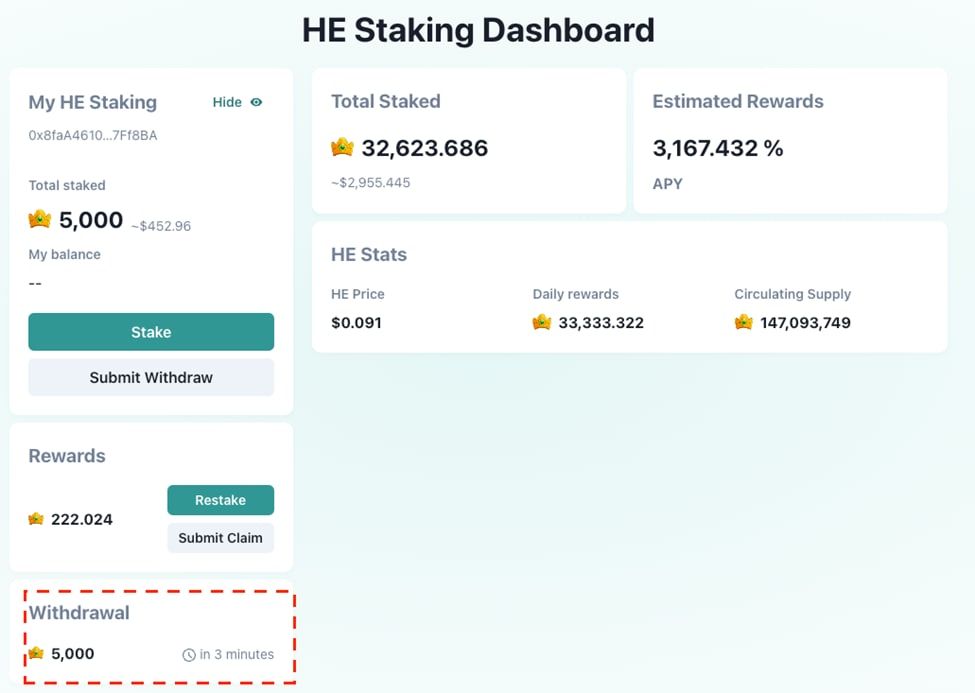
Task: Click the crown icon beside Circulating Supply value
Action: click(743, 322)
